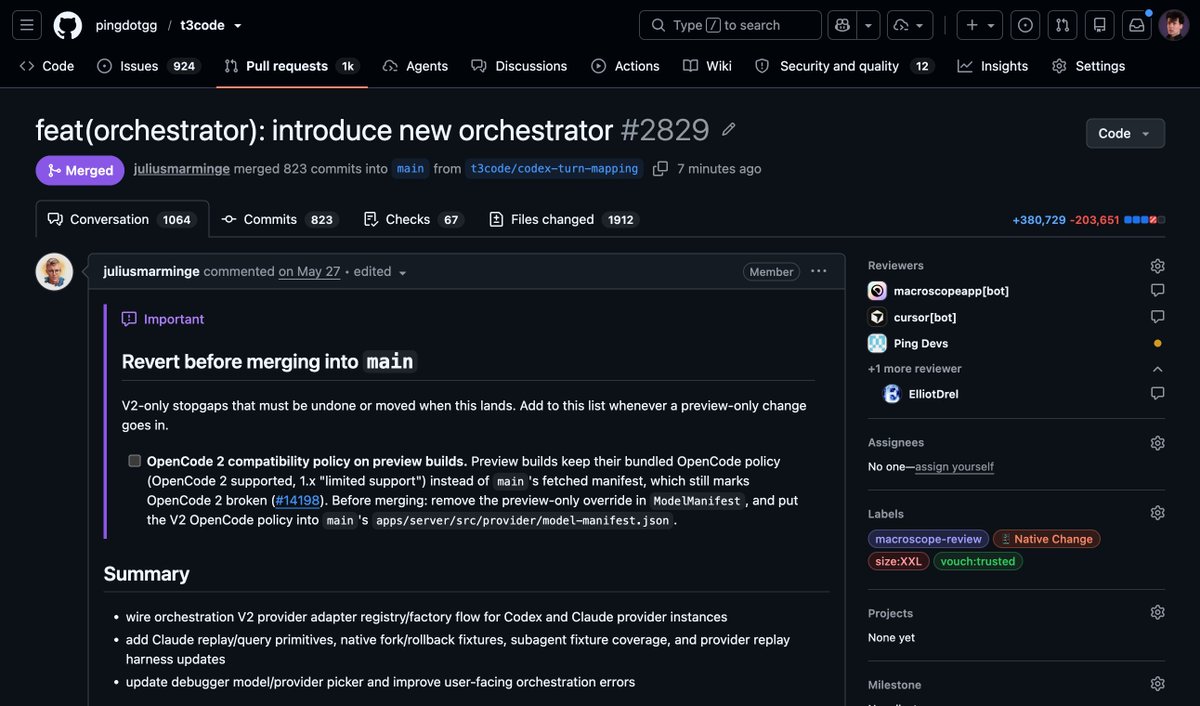Click assign yourself link
The width and height of the screenshot is (1200, 706).
(x=954, y=467)
